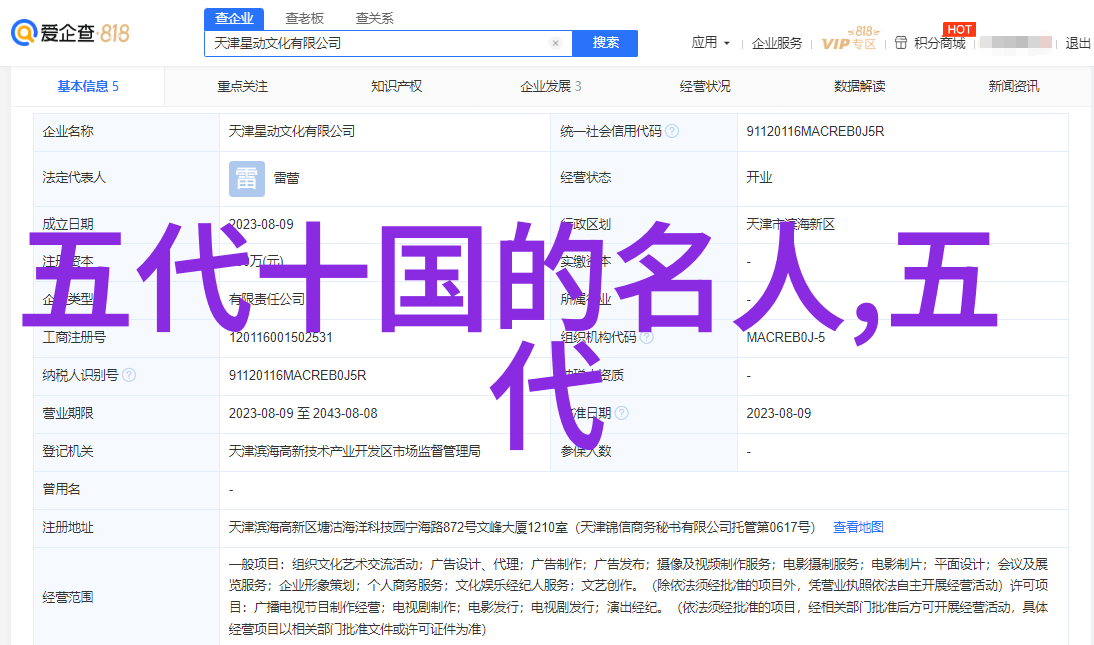Open the 积分商城 link
The image size is (1094, 645).
coord(940,43)
